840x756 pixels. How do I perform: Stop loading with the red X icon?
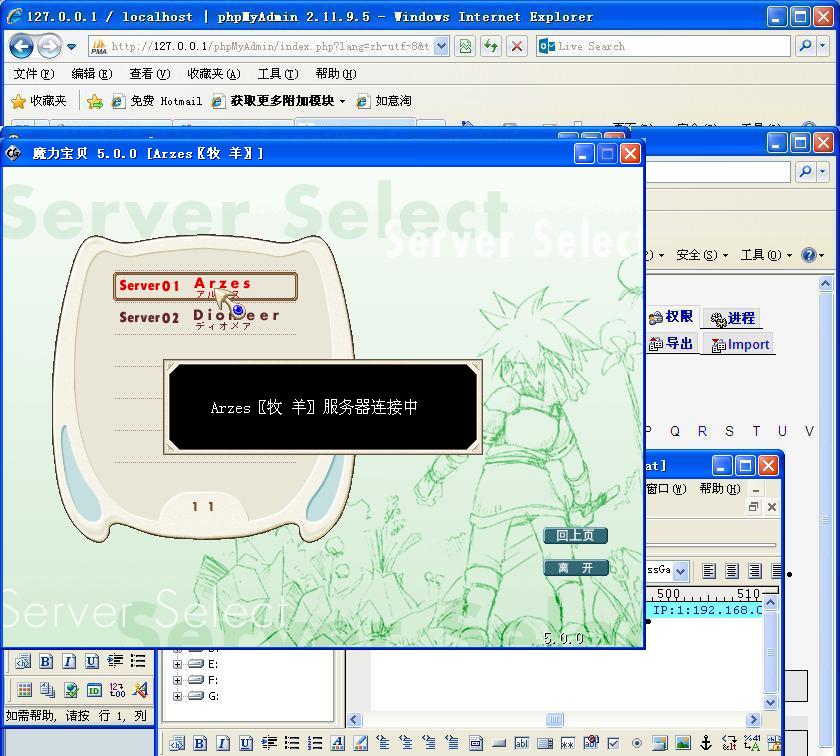click(516, 47)
